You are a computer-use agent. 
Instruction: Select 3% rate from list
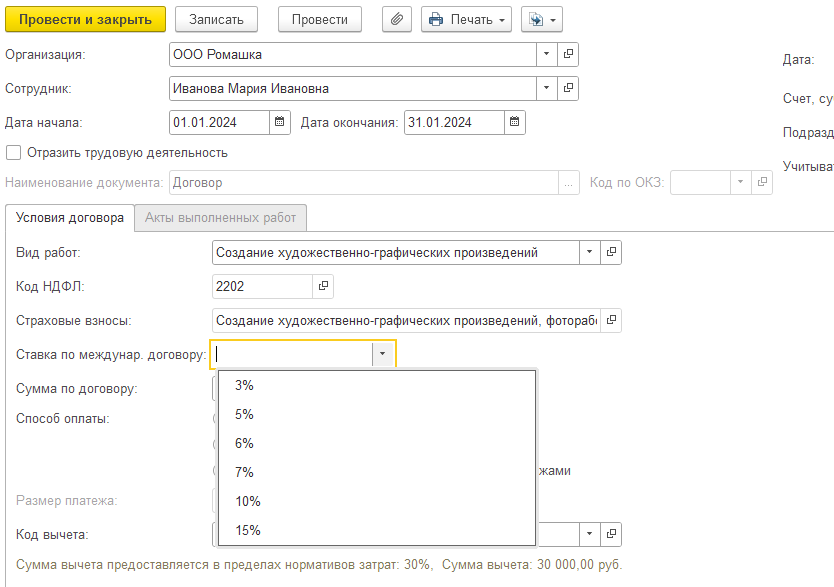377,385
